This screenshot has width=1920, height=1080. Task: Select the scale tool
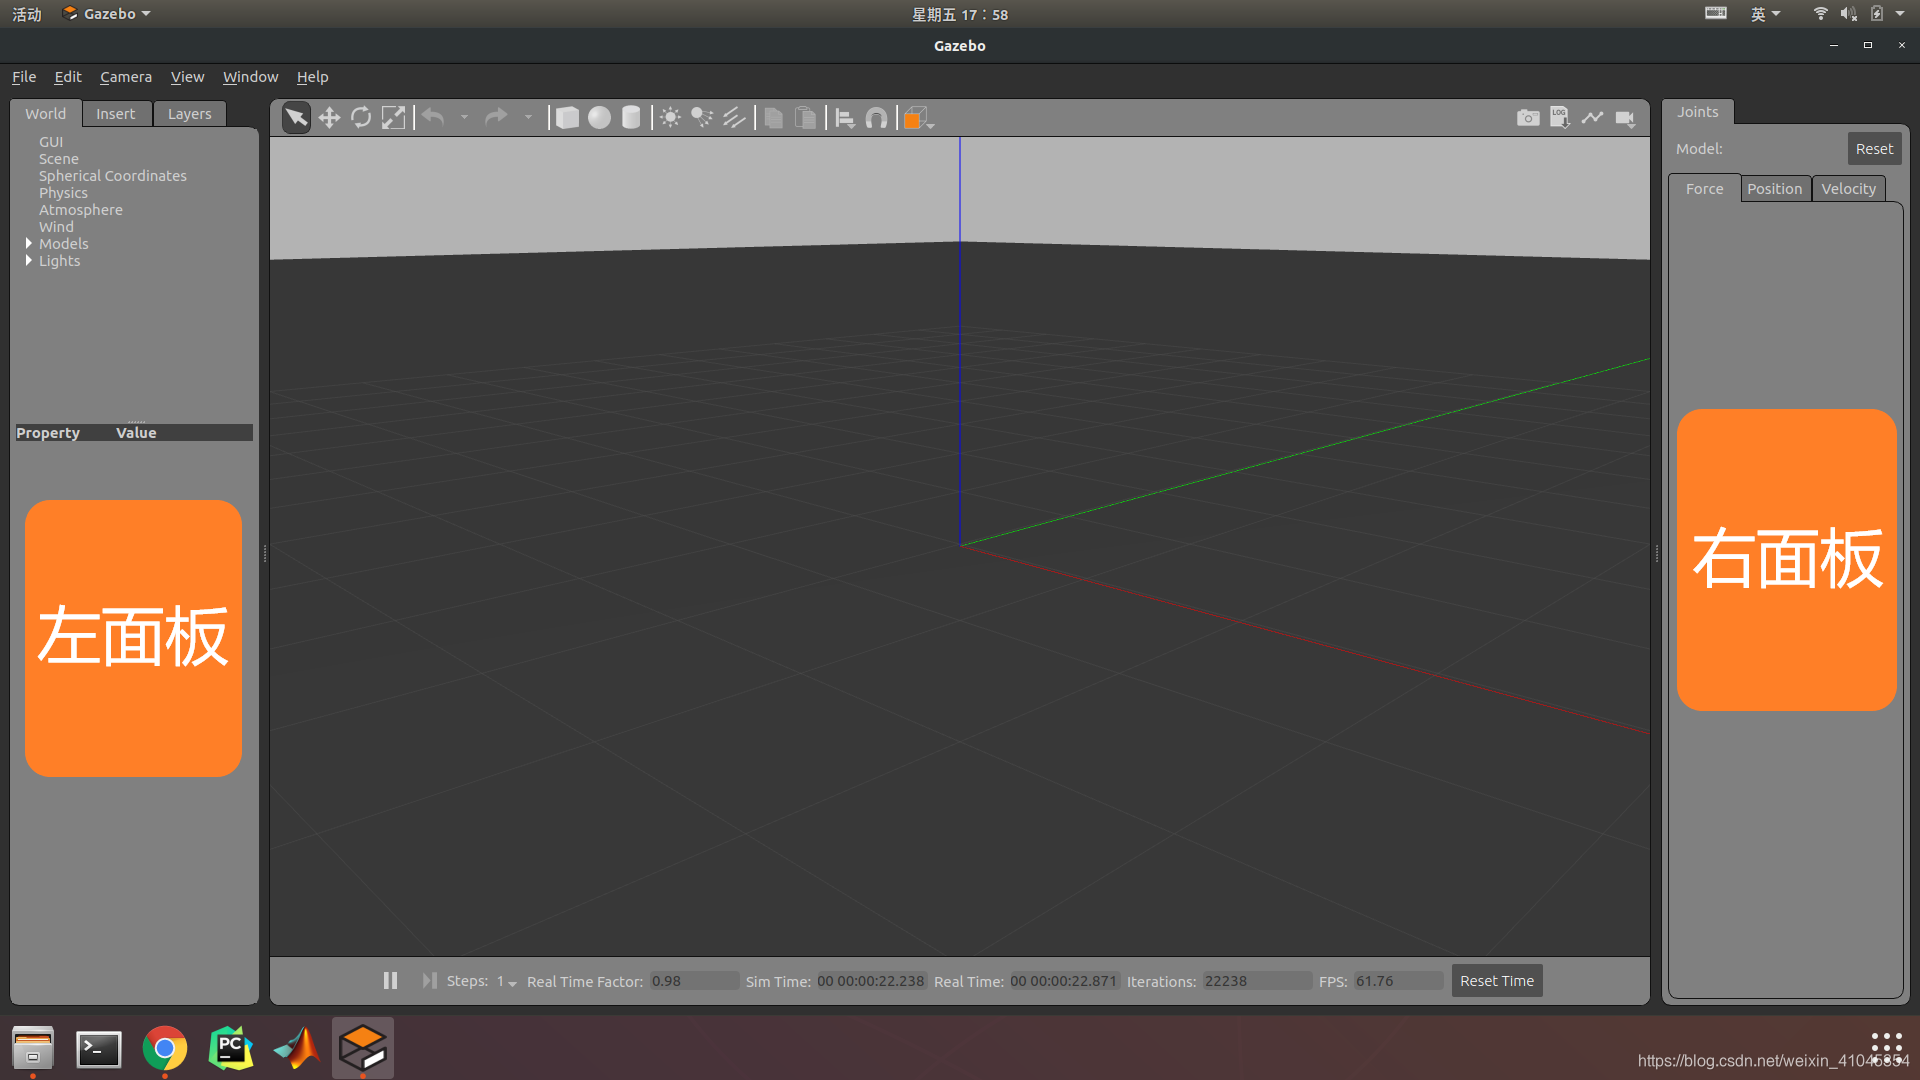[x=393, y=117]
